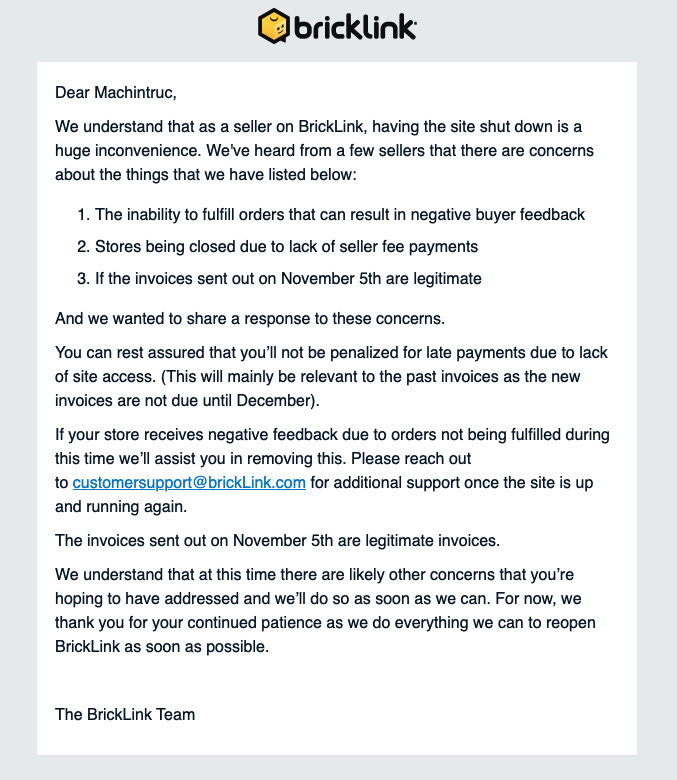
Task: Click the "And we wanted to share" line
Action: pyautogui.click(x=264, y=320)
